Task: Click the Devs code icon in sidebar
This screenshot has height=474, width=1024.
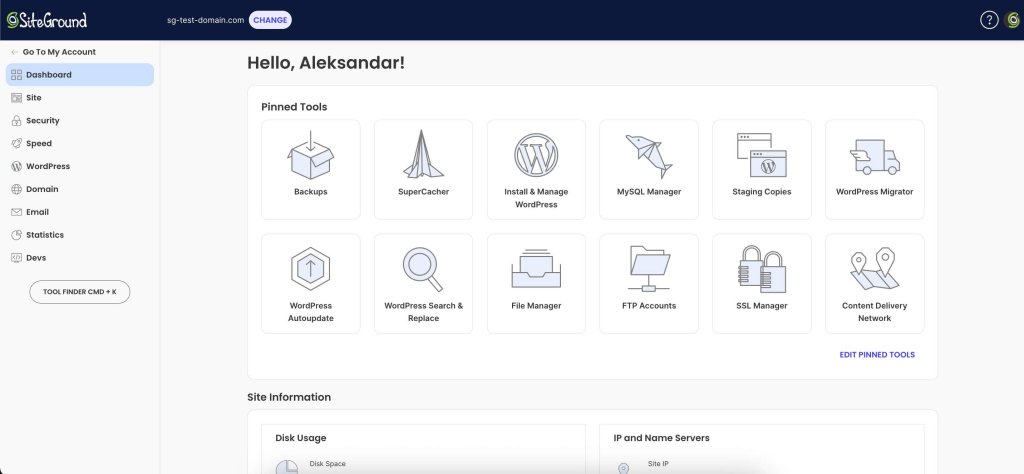Action: 16,257
